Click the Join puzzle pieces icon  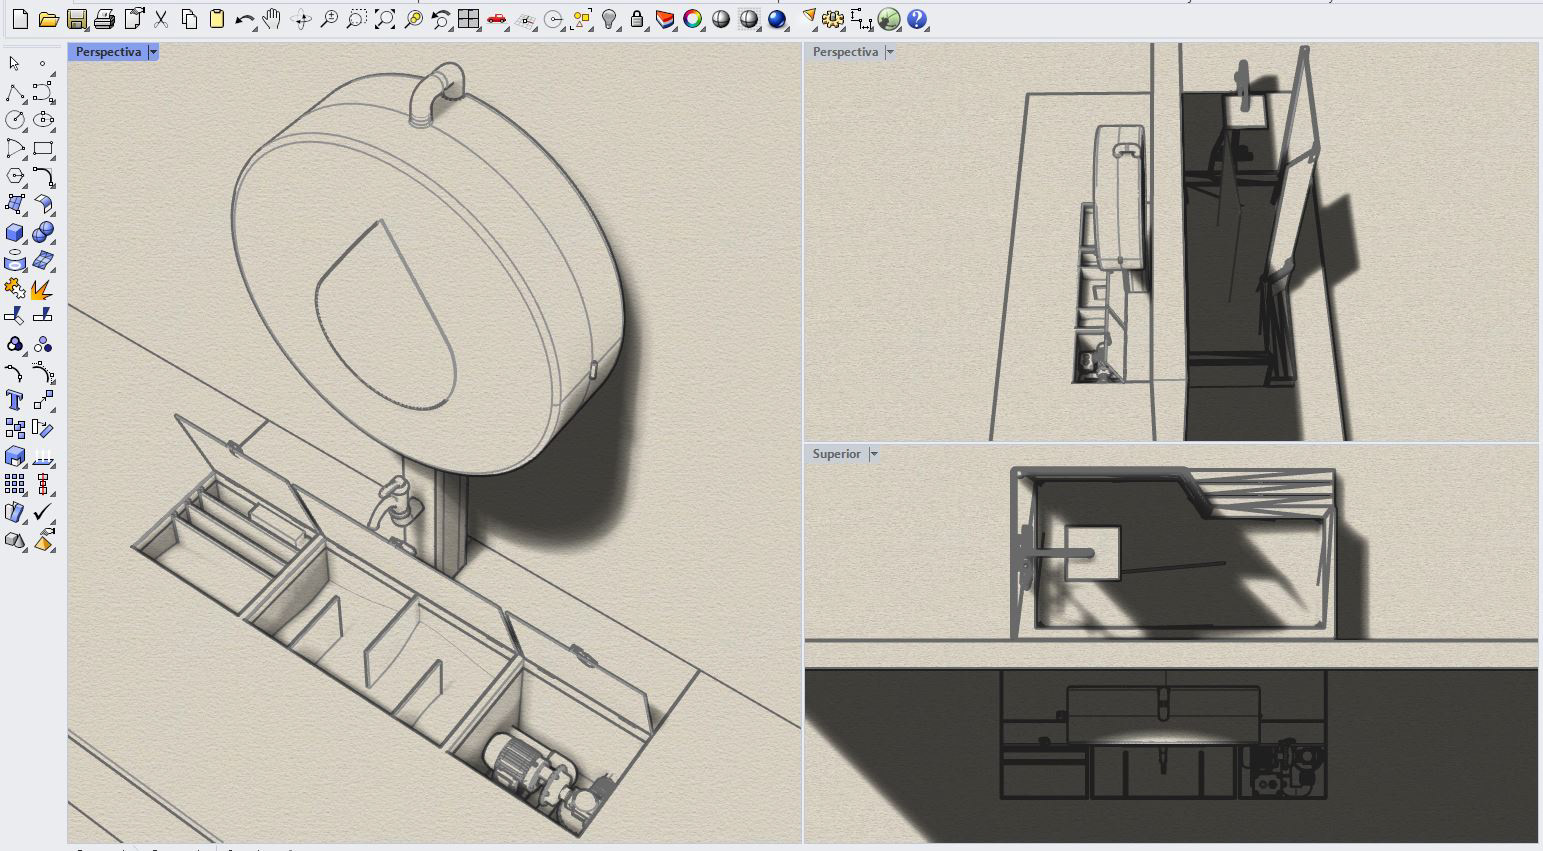click(x=14, y=290)
